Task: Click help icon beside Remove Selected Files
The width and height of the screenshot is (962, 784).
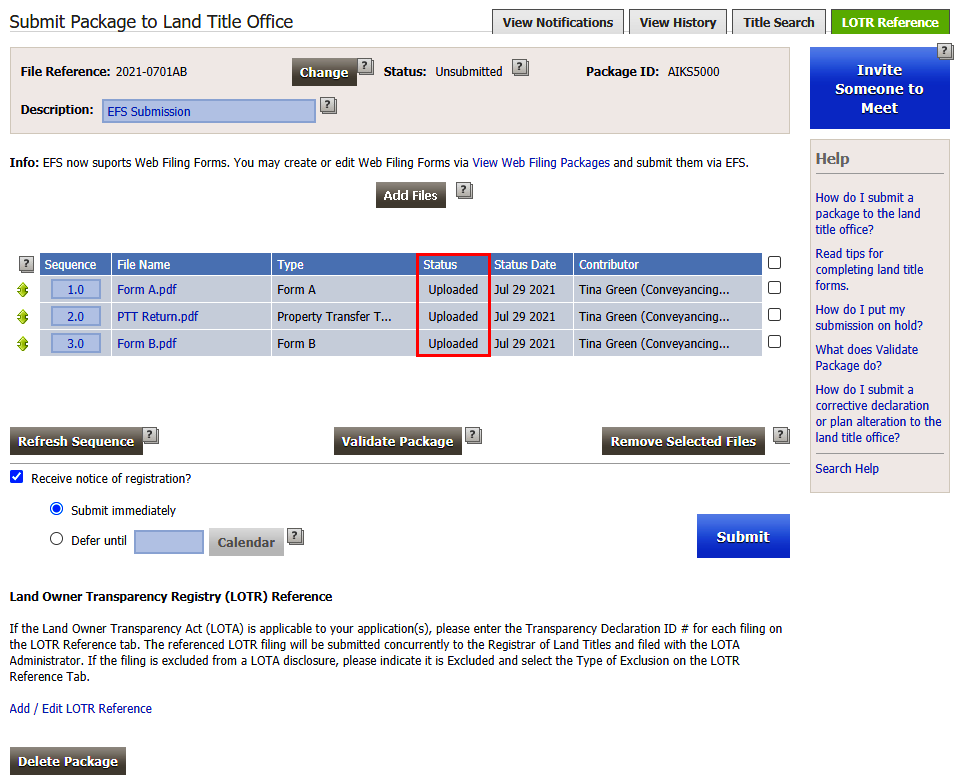Action: click(781, 436)
